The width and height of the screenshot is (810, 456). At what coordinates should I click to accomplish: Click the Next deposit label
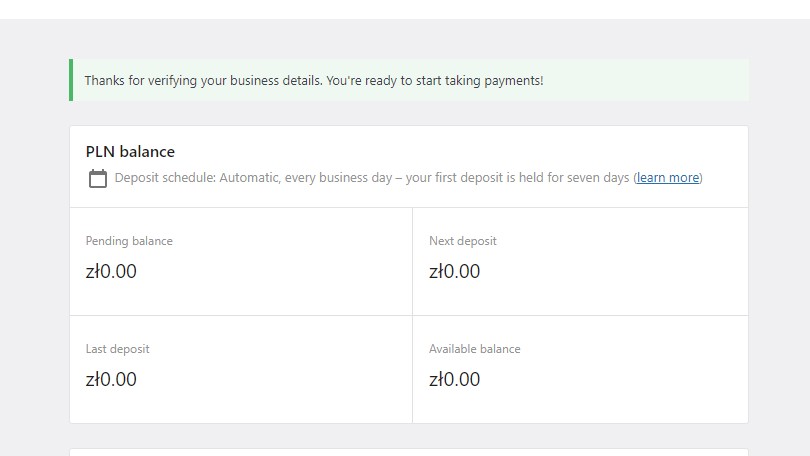click(x=462, y=241)
